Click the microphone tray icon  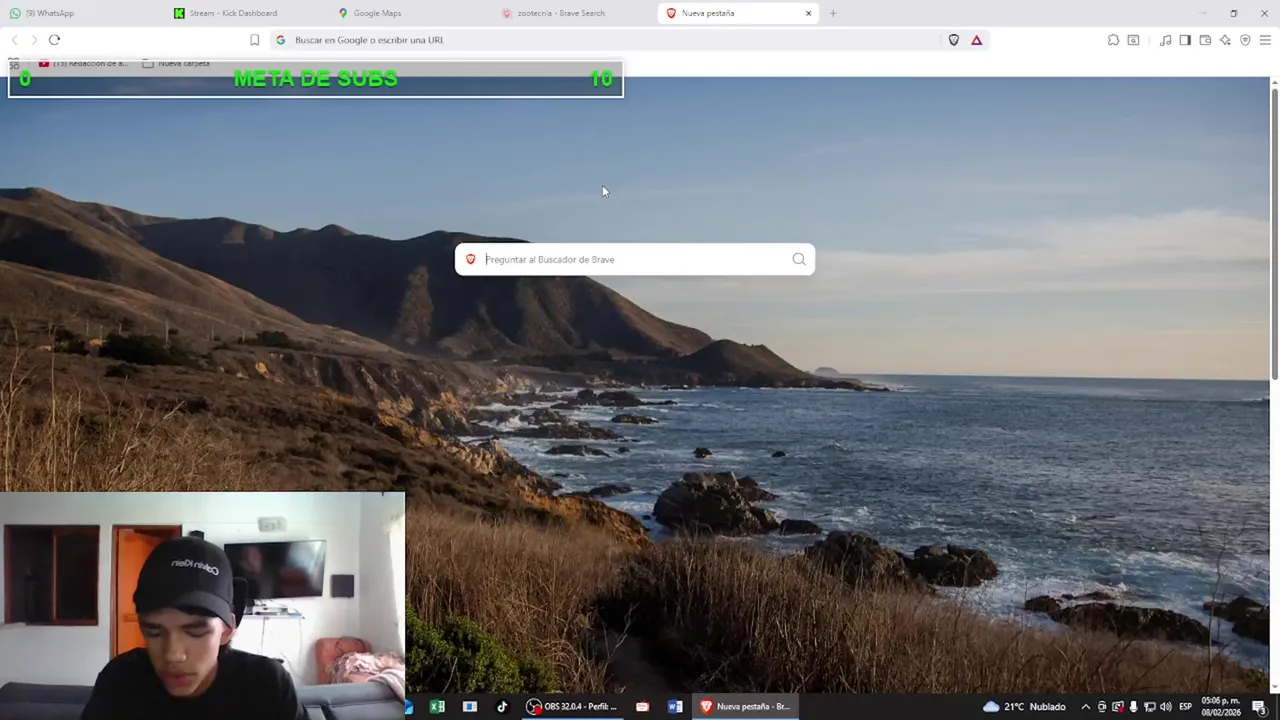(1133, 706)
